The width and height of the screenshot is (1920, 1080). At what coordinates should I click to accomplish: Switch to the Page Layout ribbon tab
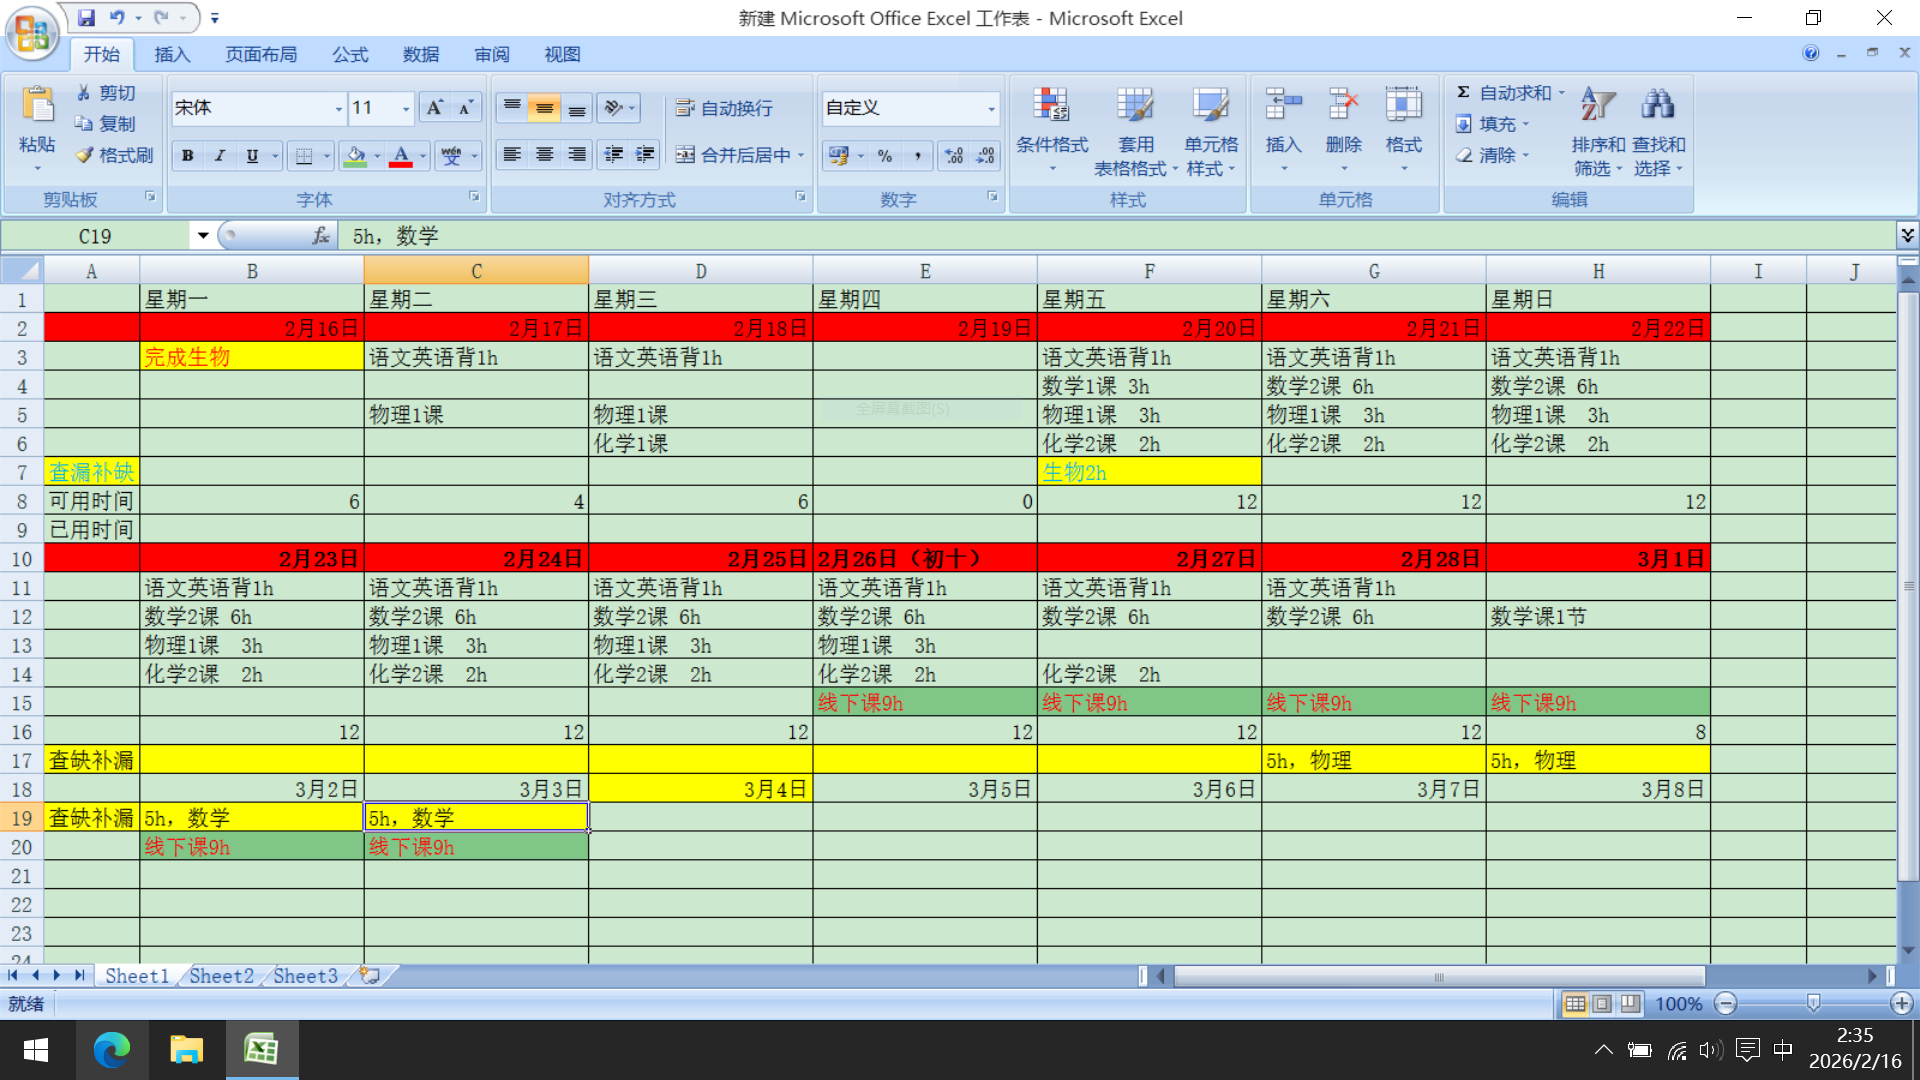point(260,55)
